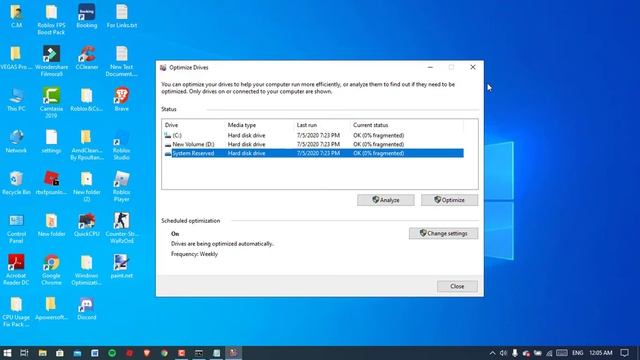Select the rbxfpsunlocker desktop icon
The image size is (640, 360).
pos(51,183)
